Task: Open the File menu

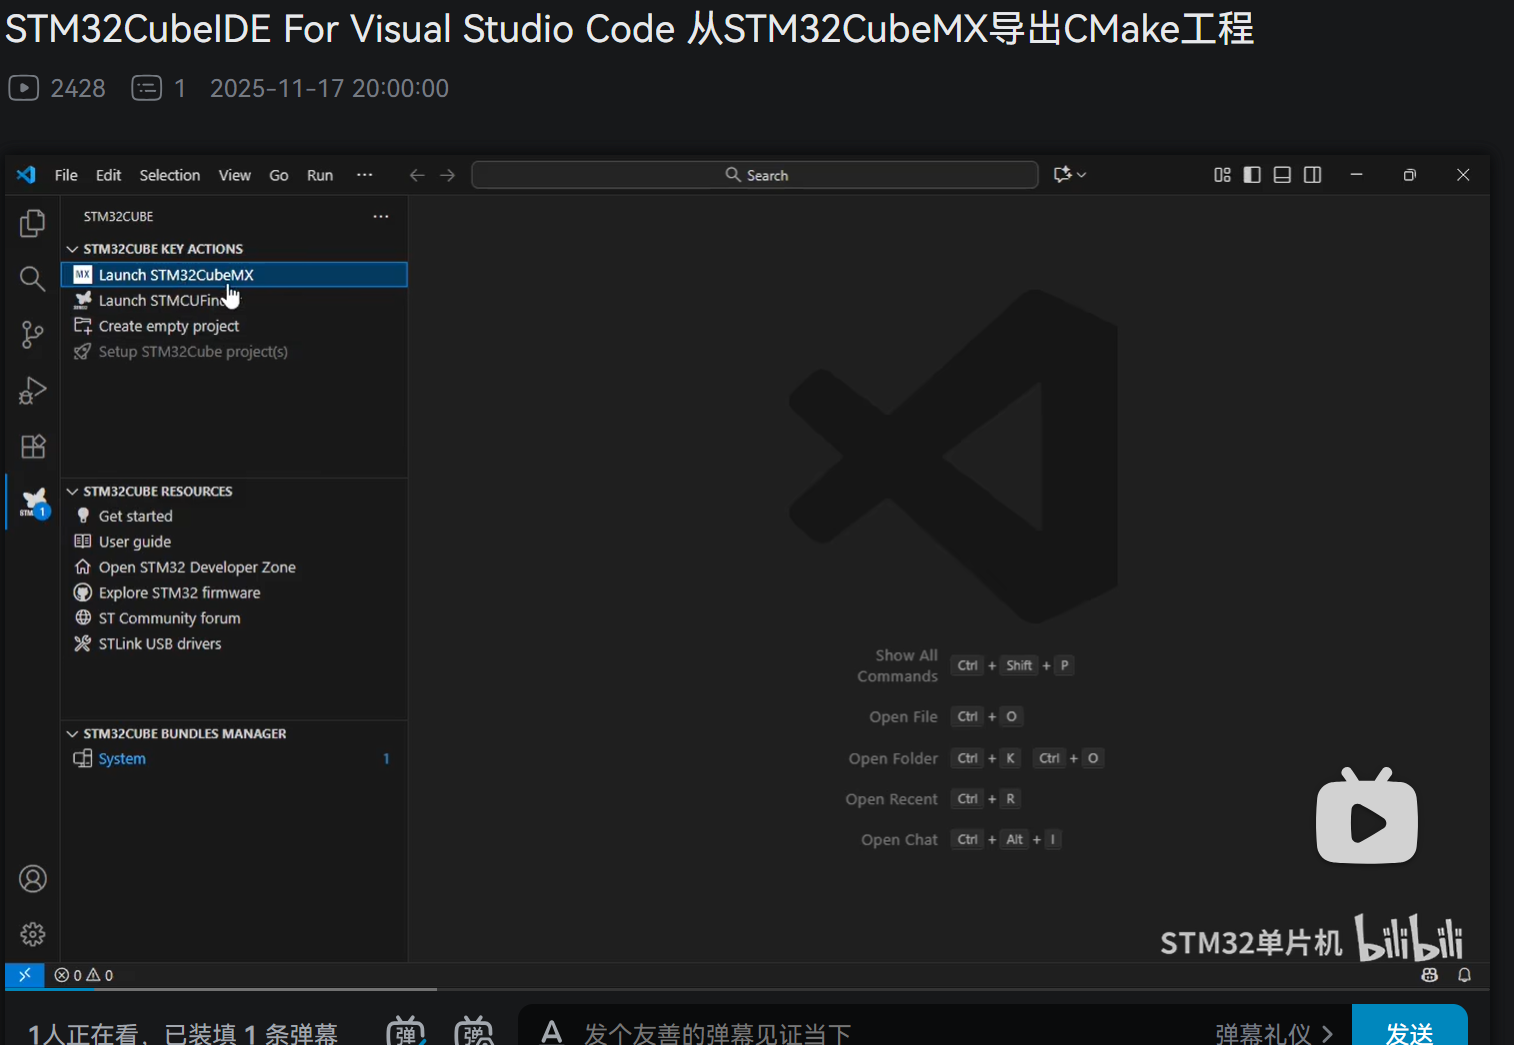Action: coord(66,175)
